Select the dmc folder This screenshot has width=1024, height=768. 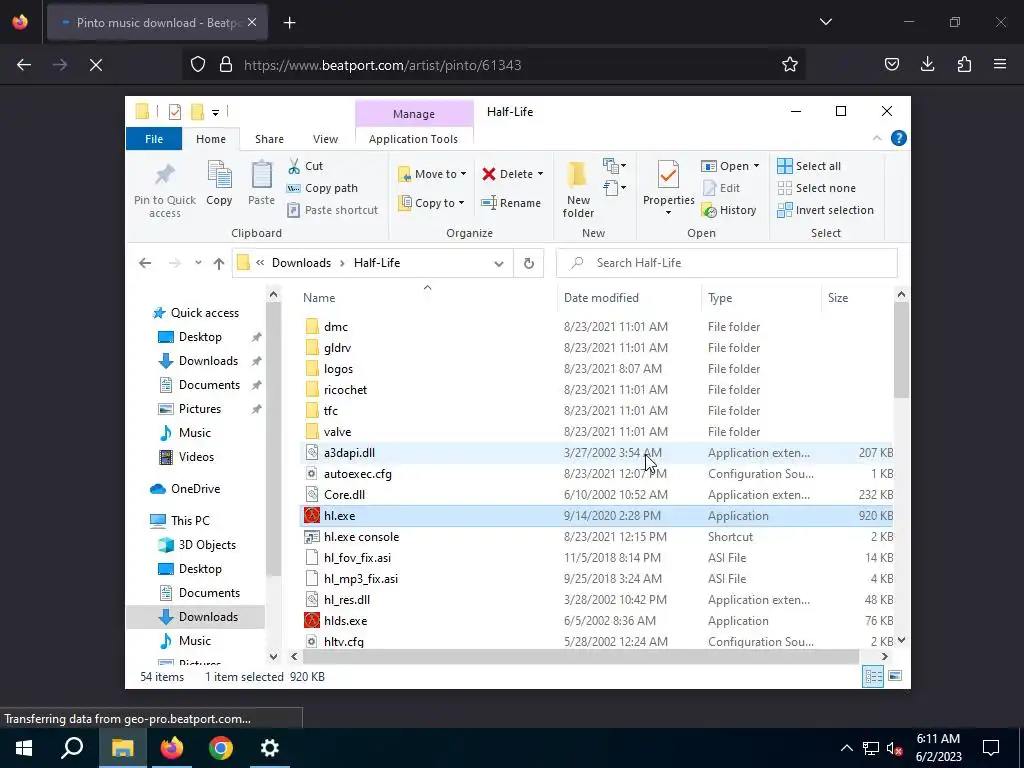(336, 327)
